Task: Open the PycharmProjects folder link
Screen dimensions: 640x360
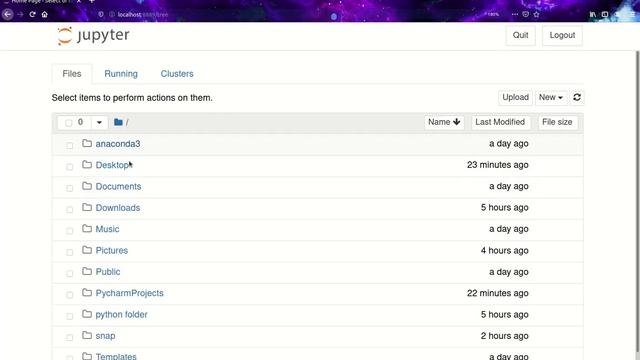Action: point(129,293)
